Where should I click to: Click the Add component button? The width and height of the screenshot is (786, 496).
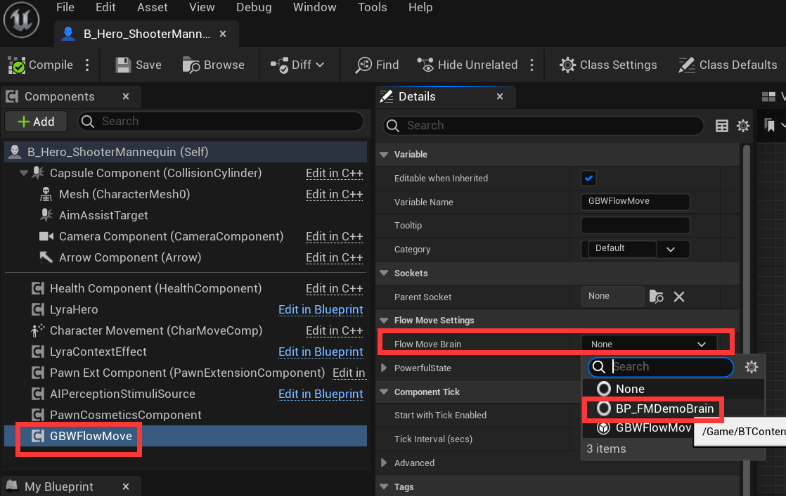point(36,121)
